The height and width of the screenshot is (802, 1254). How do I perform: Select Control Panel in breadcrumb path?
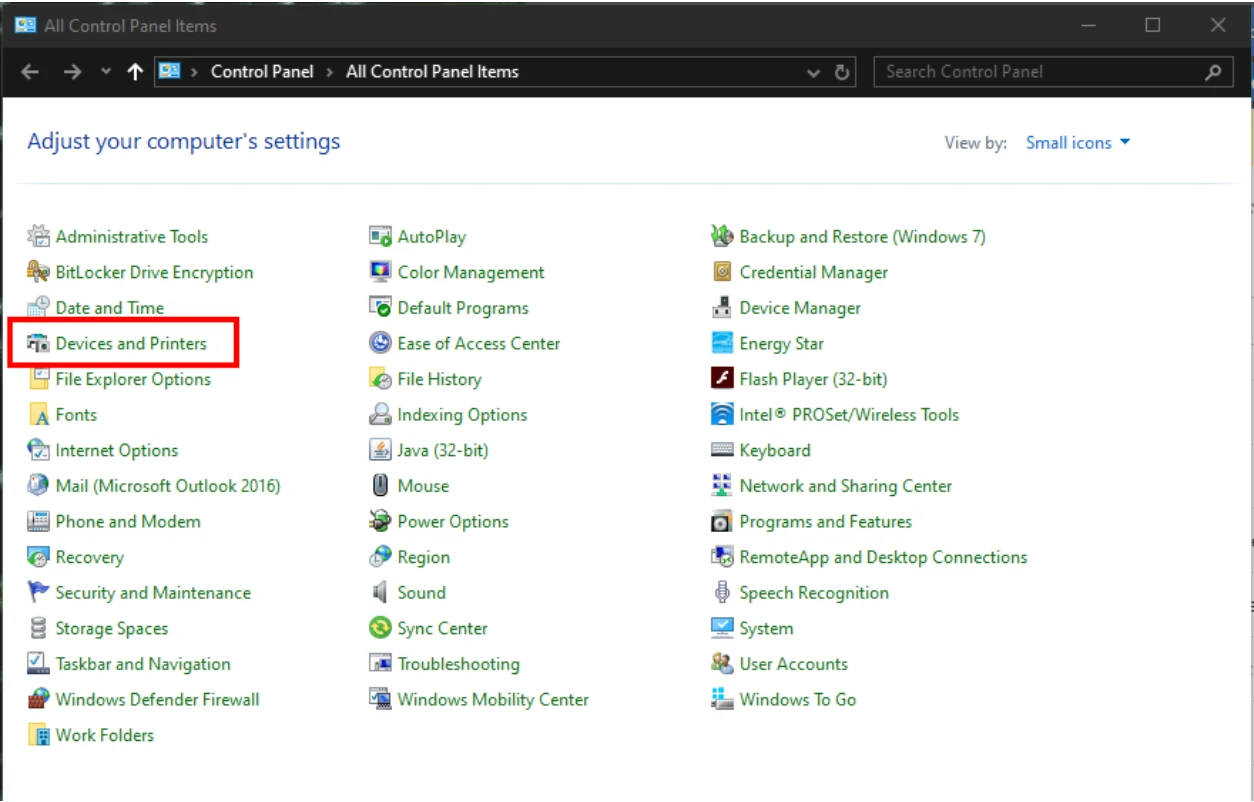point(262,72)
